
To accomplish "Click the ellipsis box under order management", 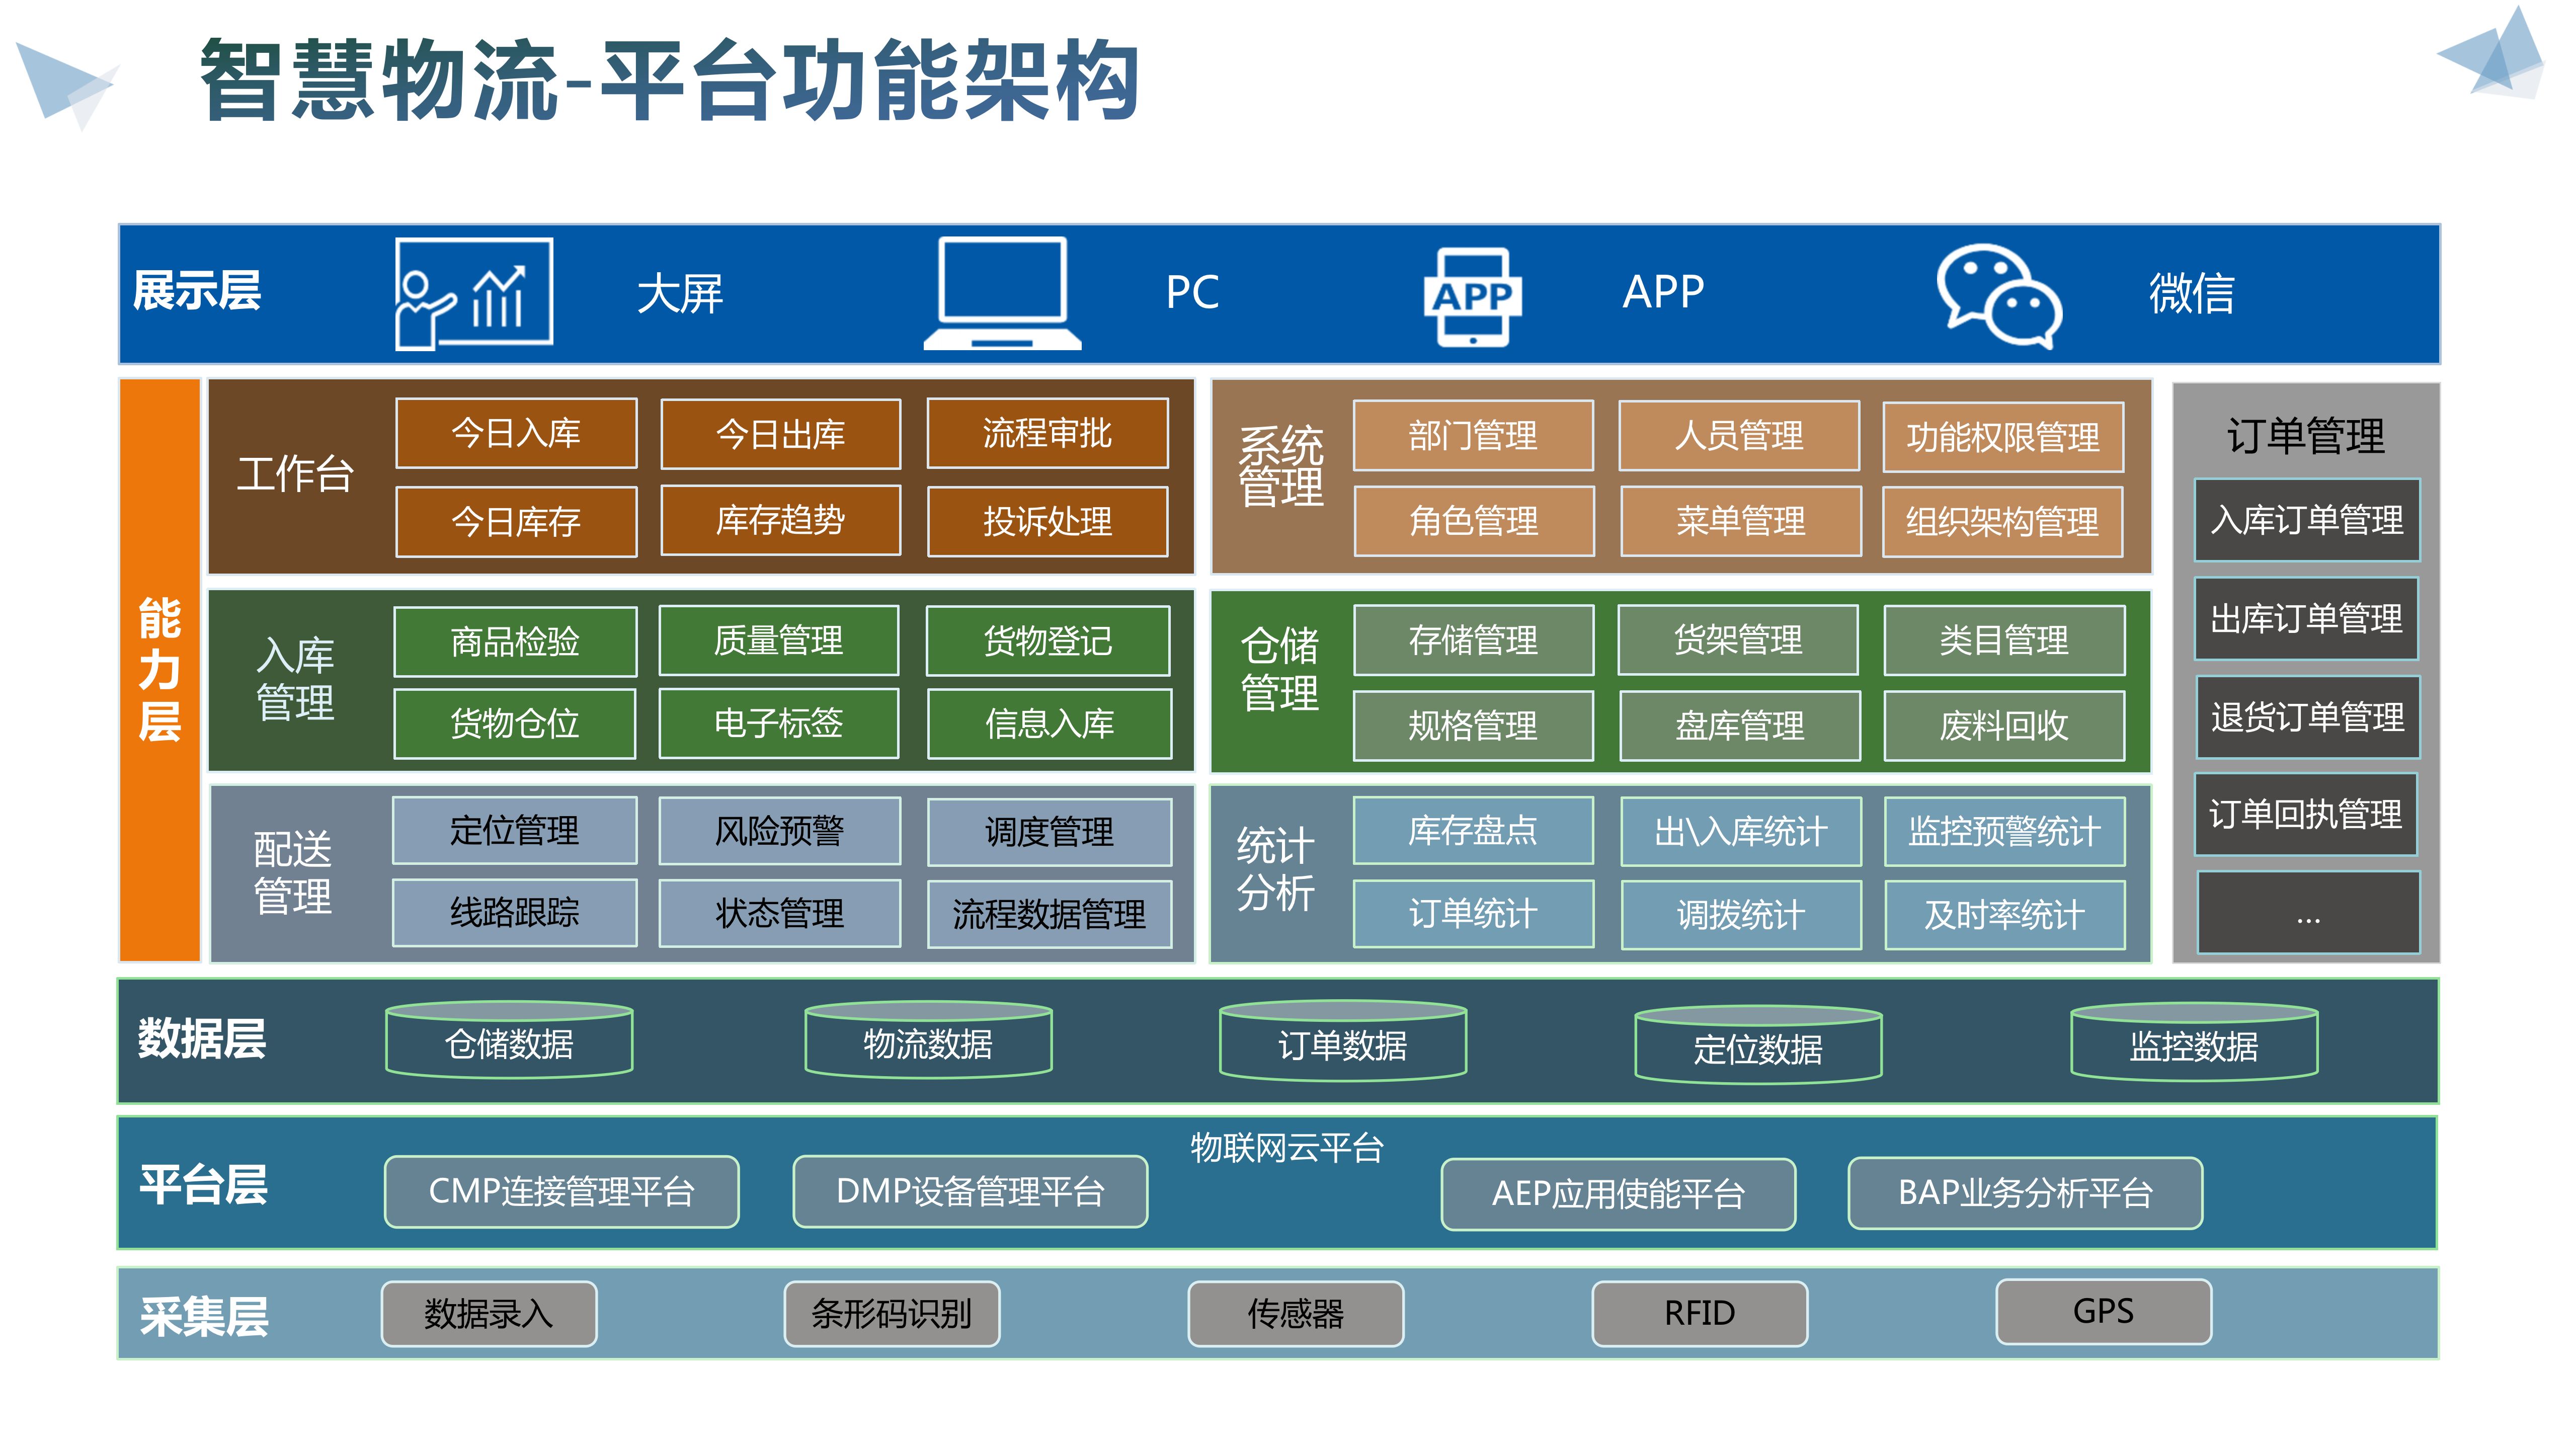I will [x=2308, y=913].
